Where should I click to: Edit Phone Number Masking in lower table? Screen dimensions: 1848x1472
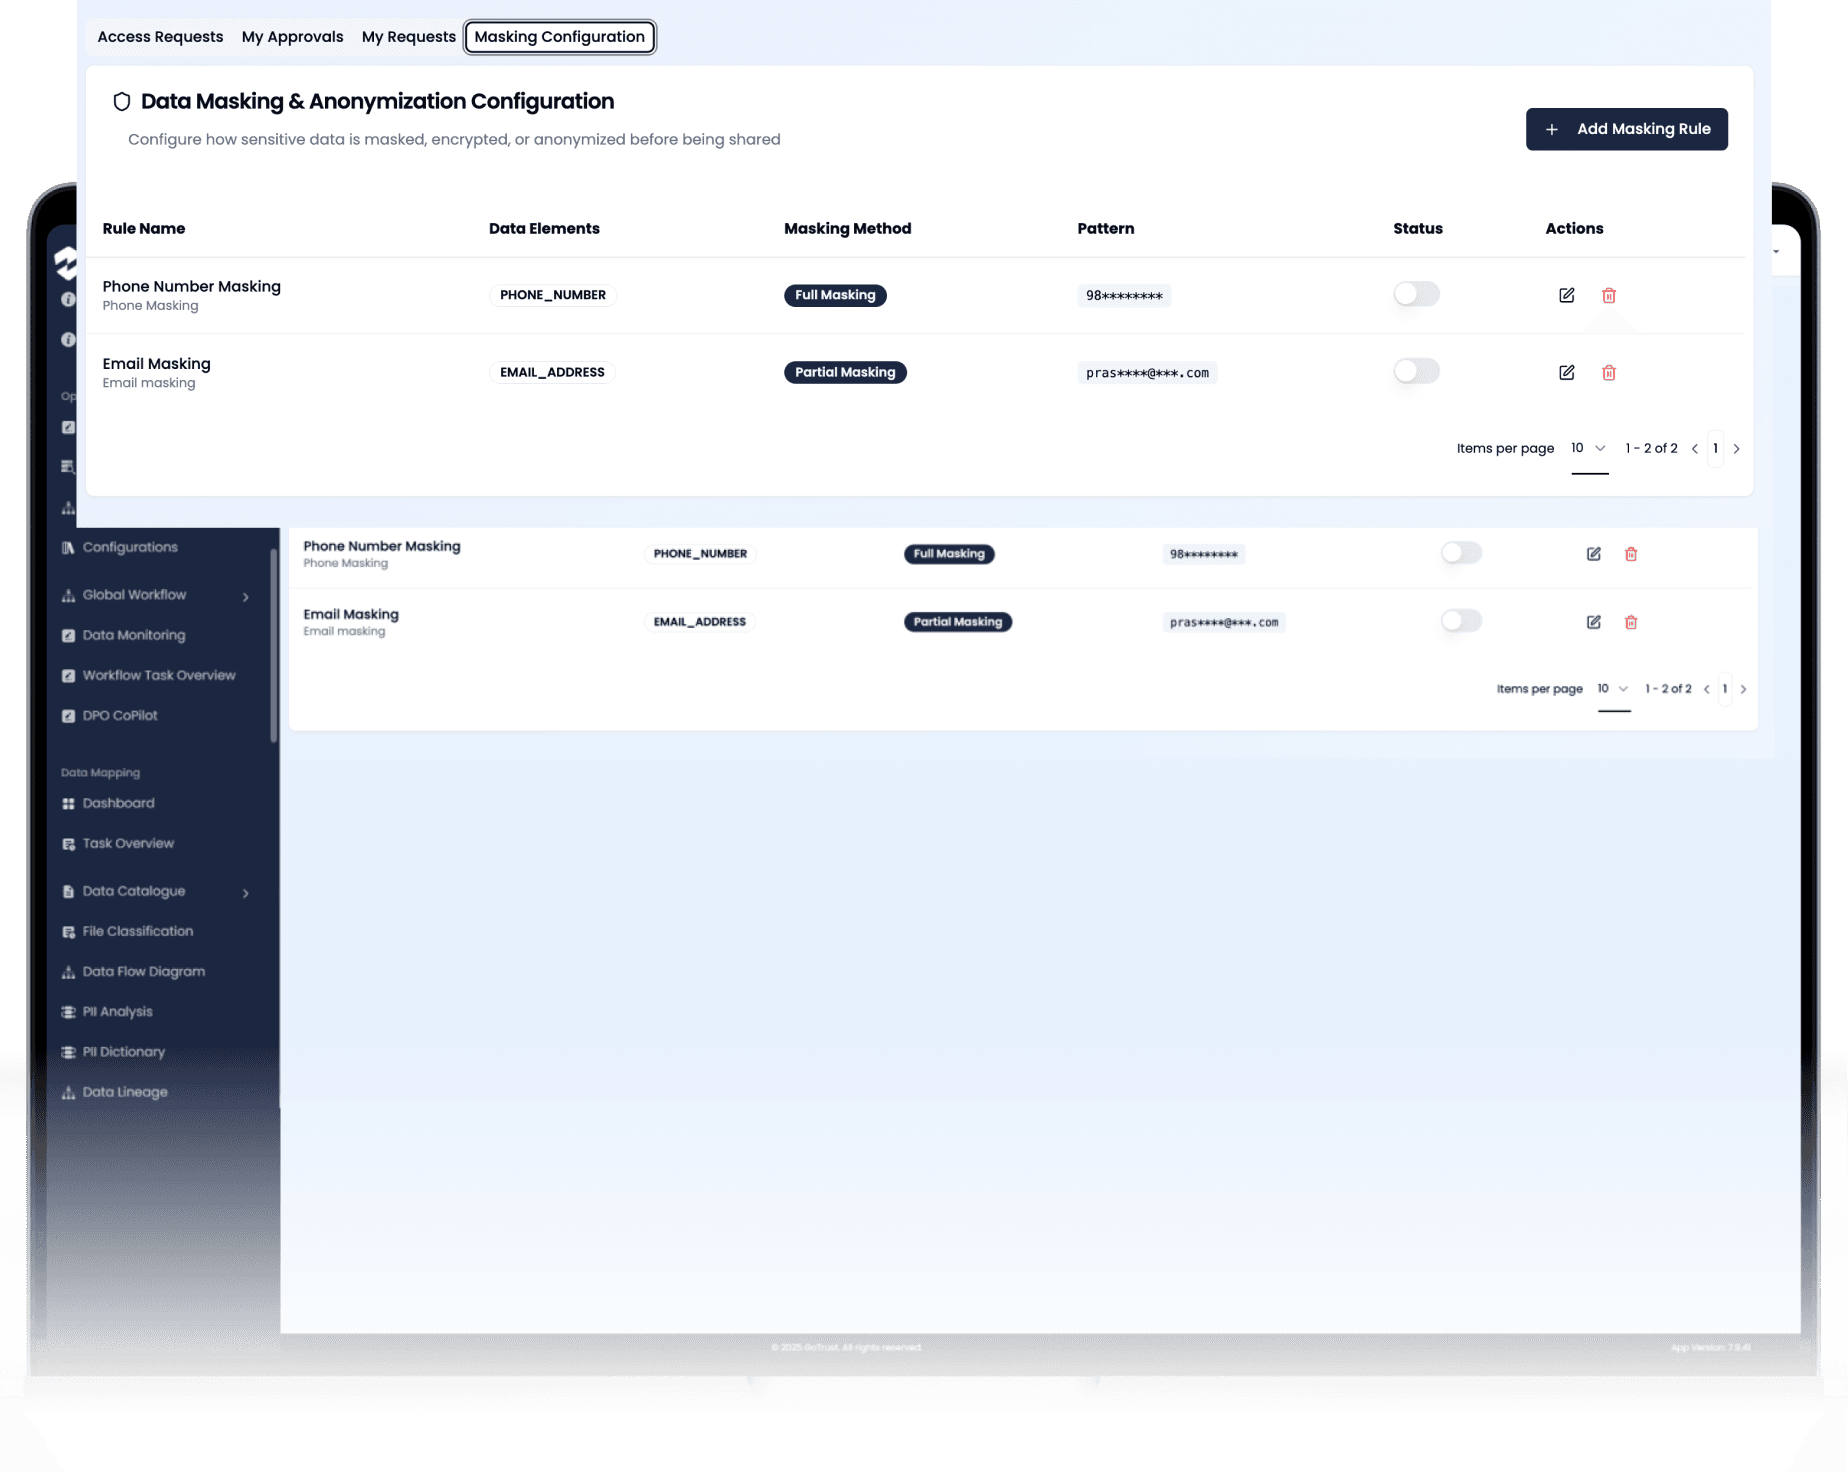click(1593, 554)
